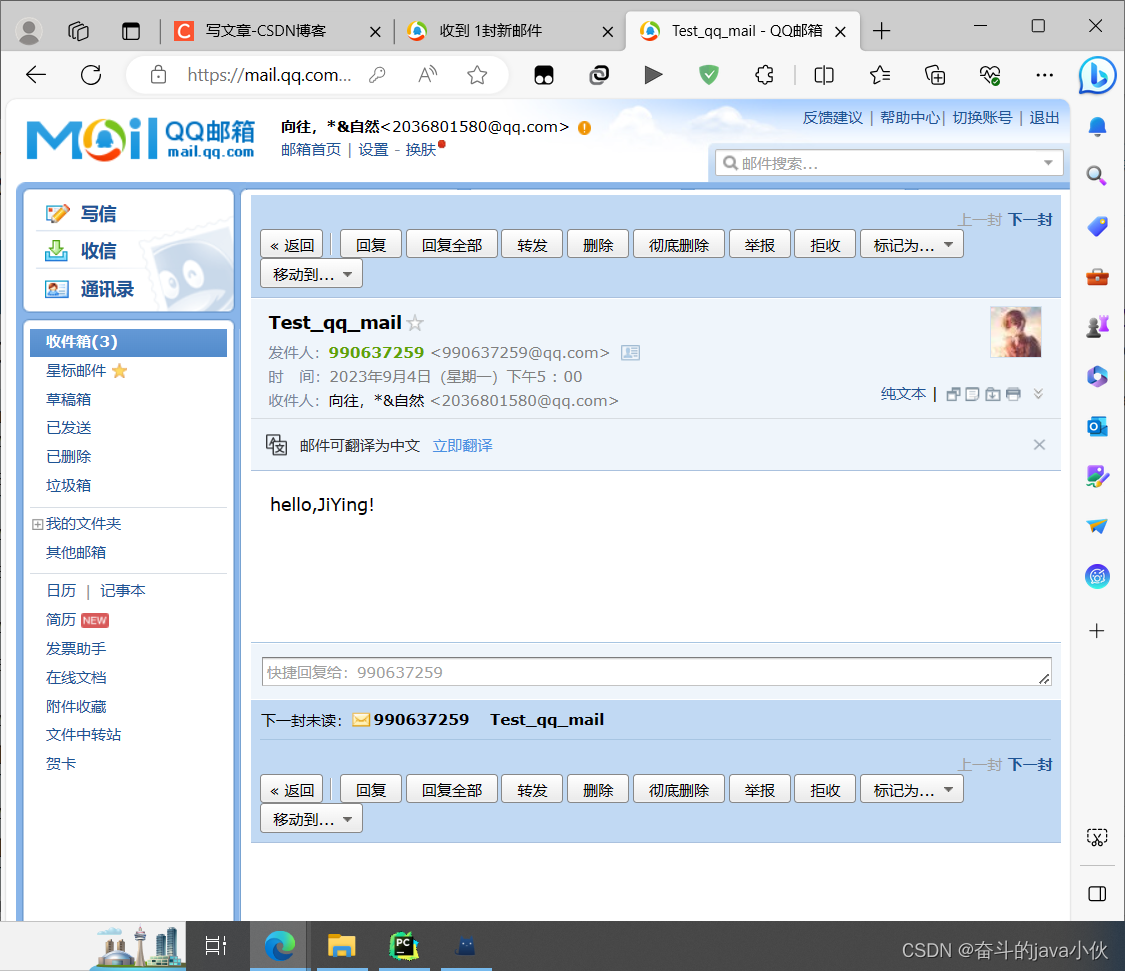Refresh the page
This screenshot has width=1125, height=971.
(91, 75)
